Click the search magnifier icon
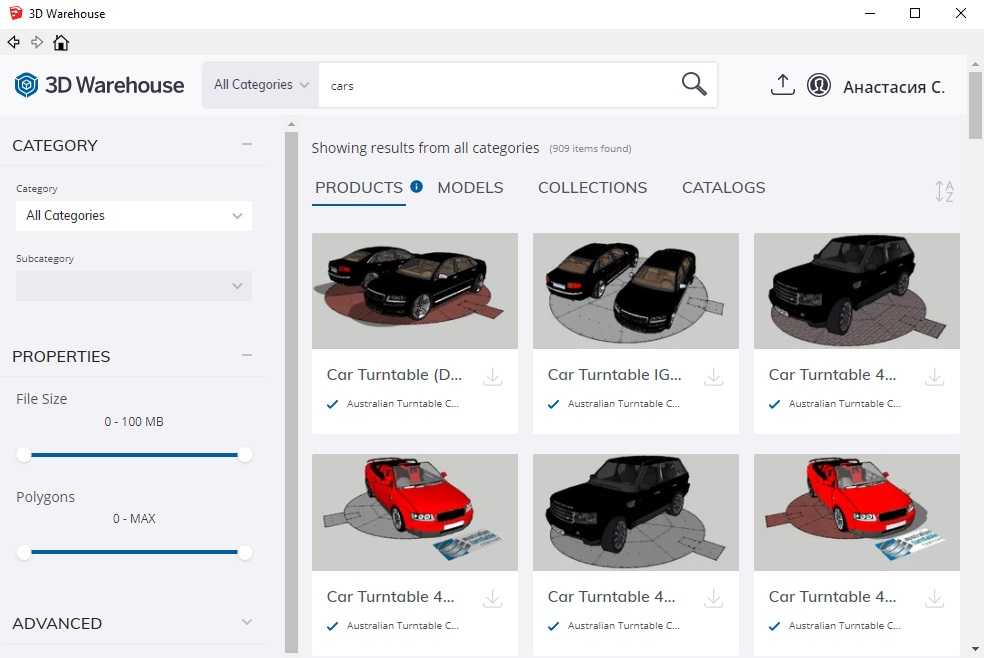This screenshot has height=658, width=984. [x=694, y=84]
